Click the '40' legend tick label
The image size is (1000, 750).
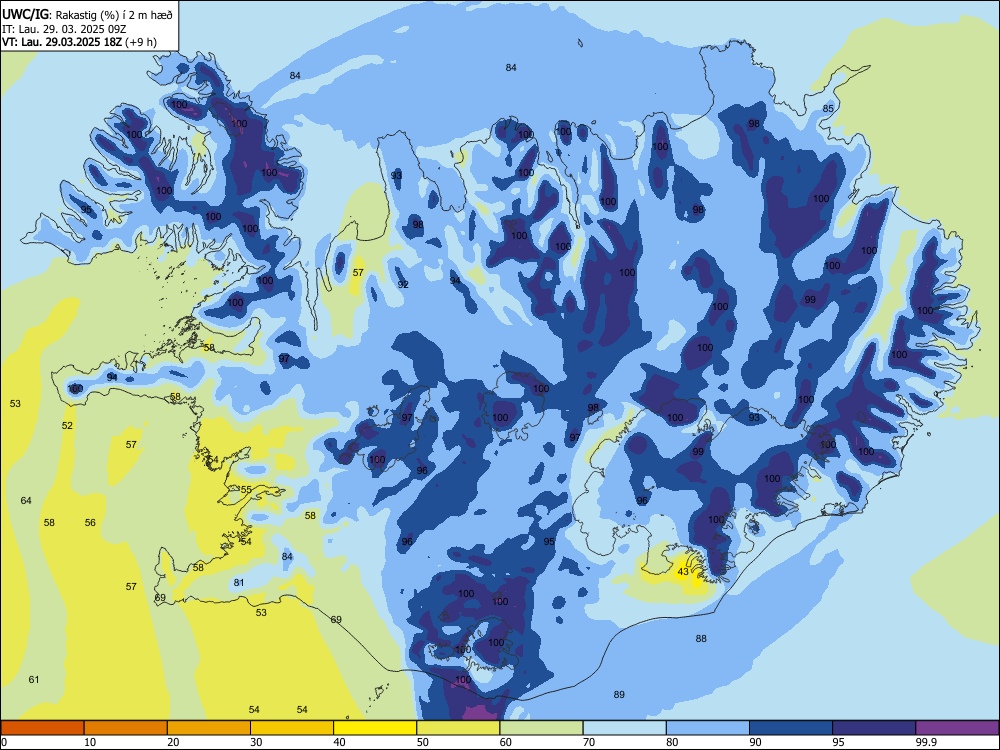pos(339,742)
